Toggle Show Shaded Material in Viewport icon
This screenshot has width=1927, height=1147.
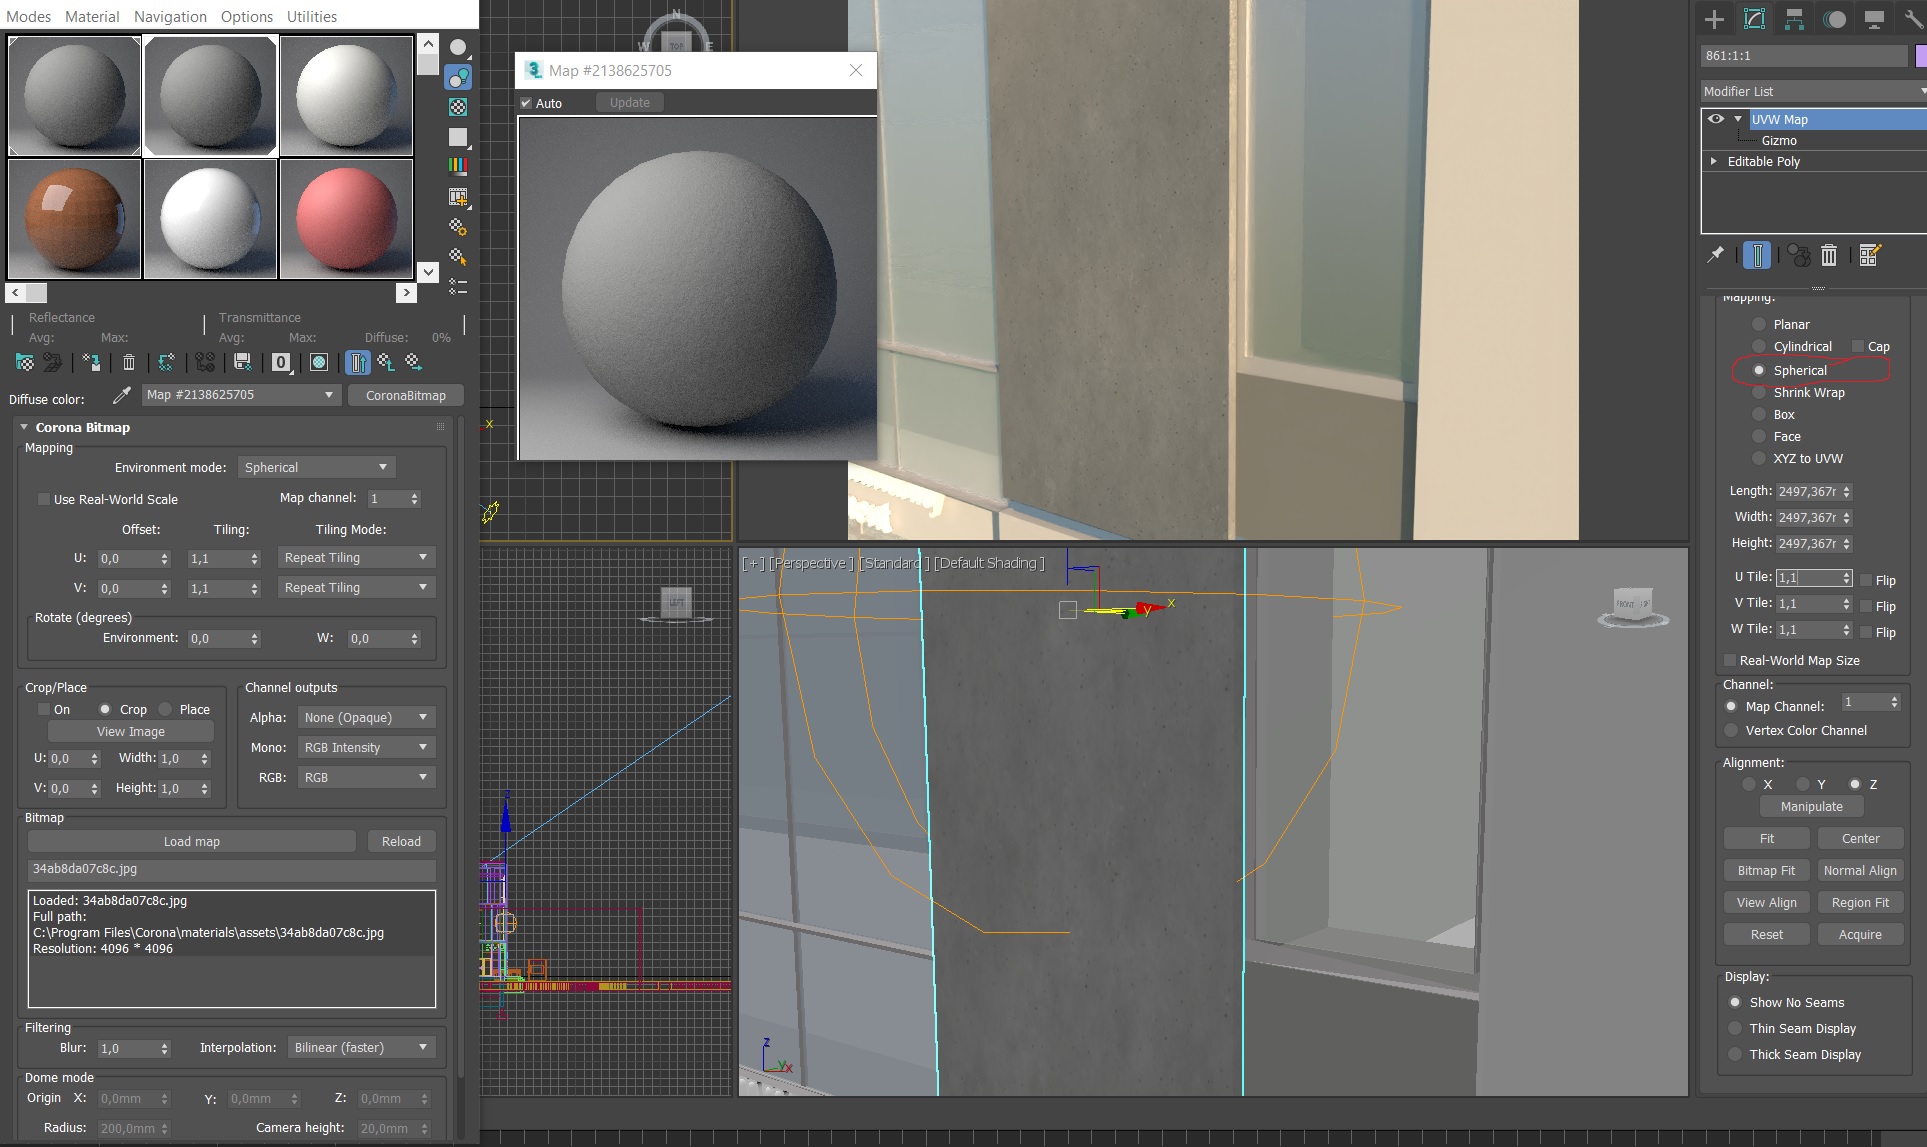tap(319, 362)
